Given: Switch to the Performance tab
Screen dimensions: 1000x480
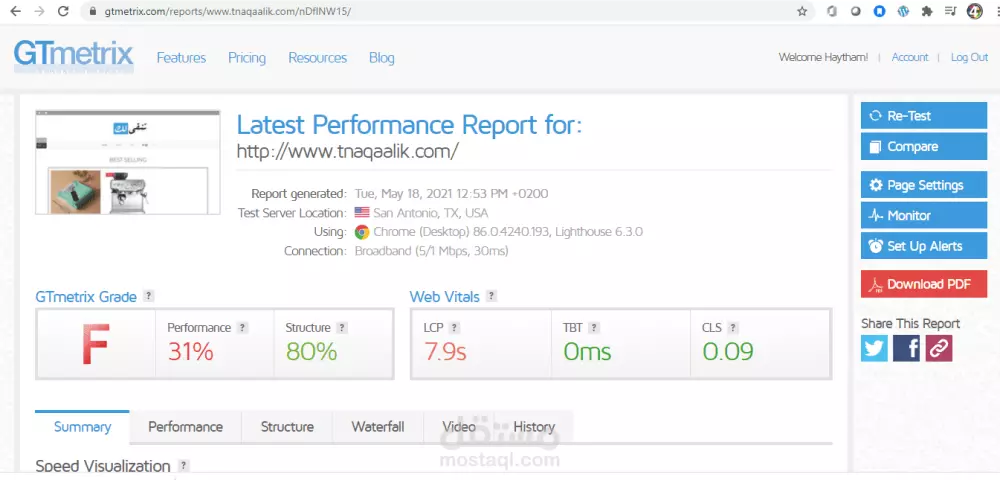Looking at the screenshot, I should pos(186,427).
